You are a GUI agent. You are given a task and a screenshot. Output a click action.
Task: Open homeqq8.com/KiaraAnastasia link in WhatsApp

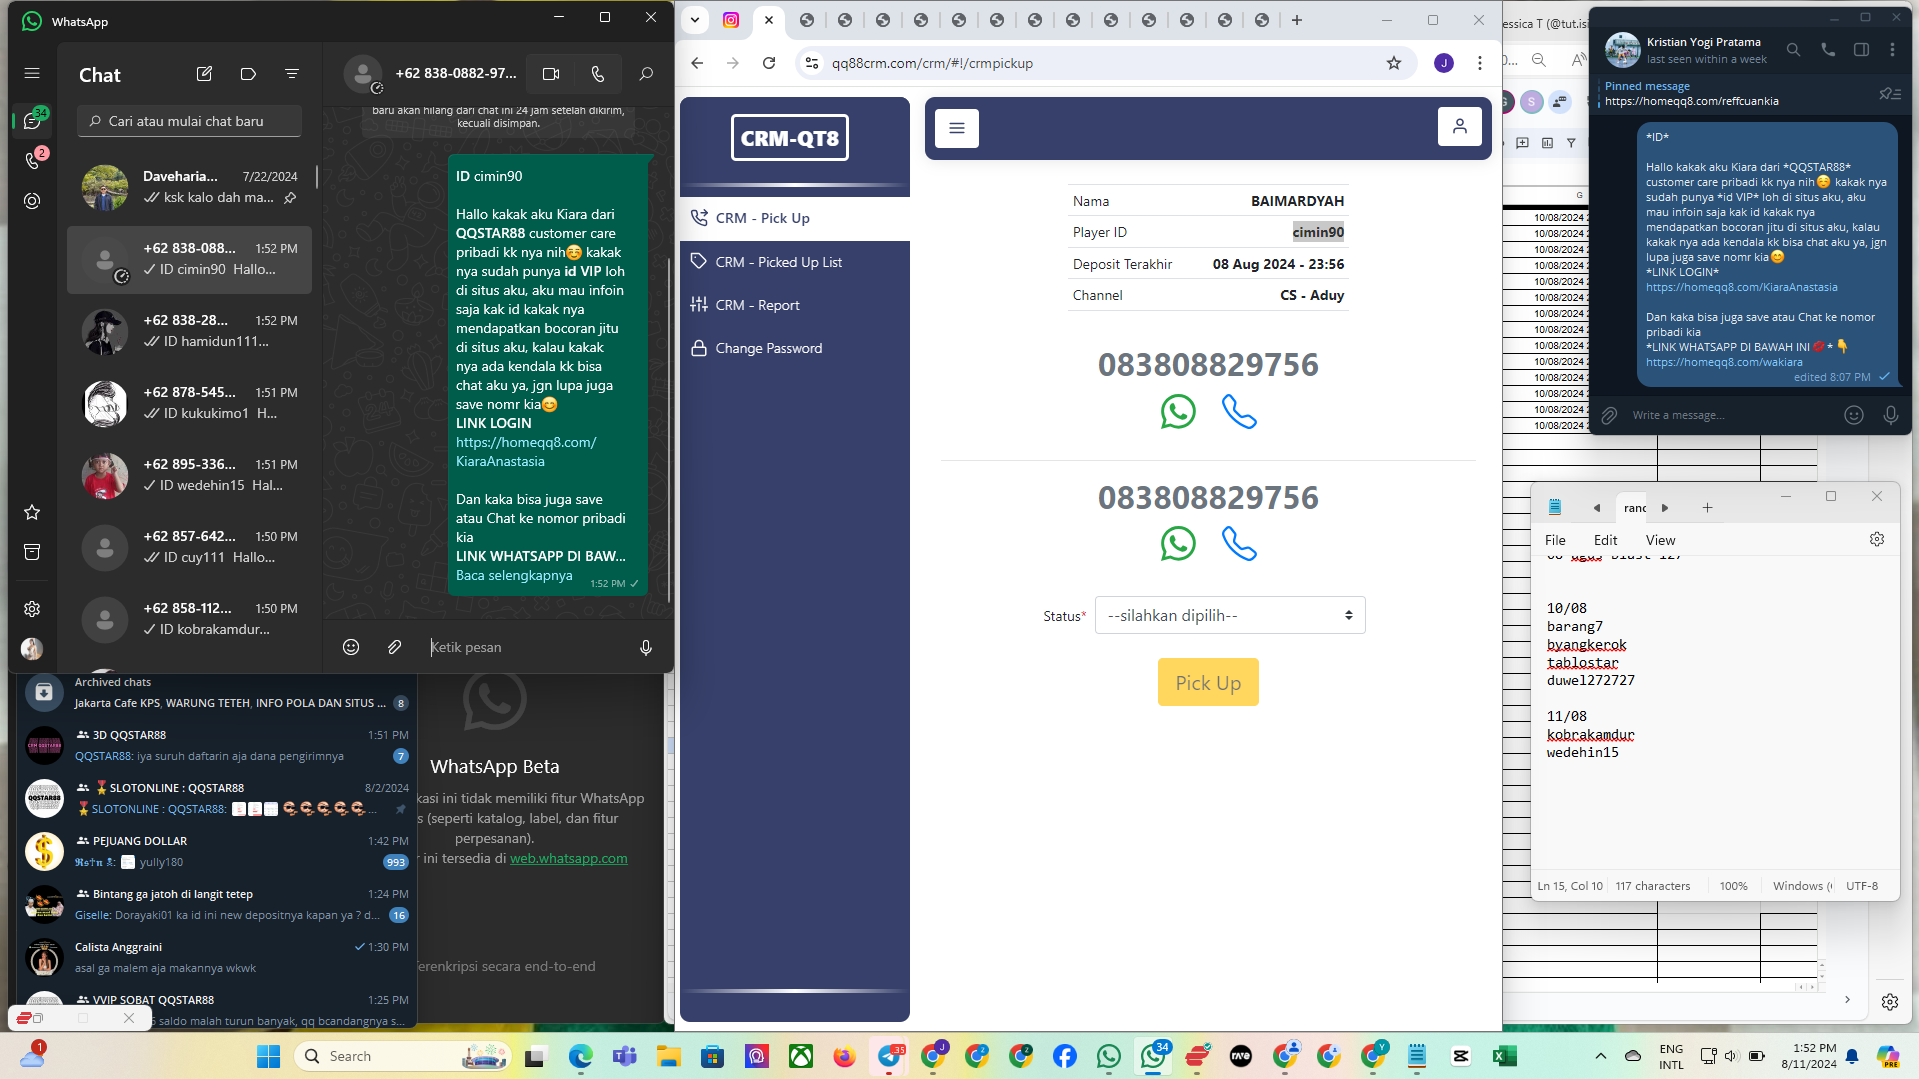526,452
